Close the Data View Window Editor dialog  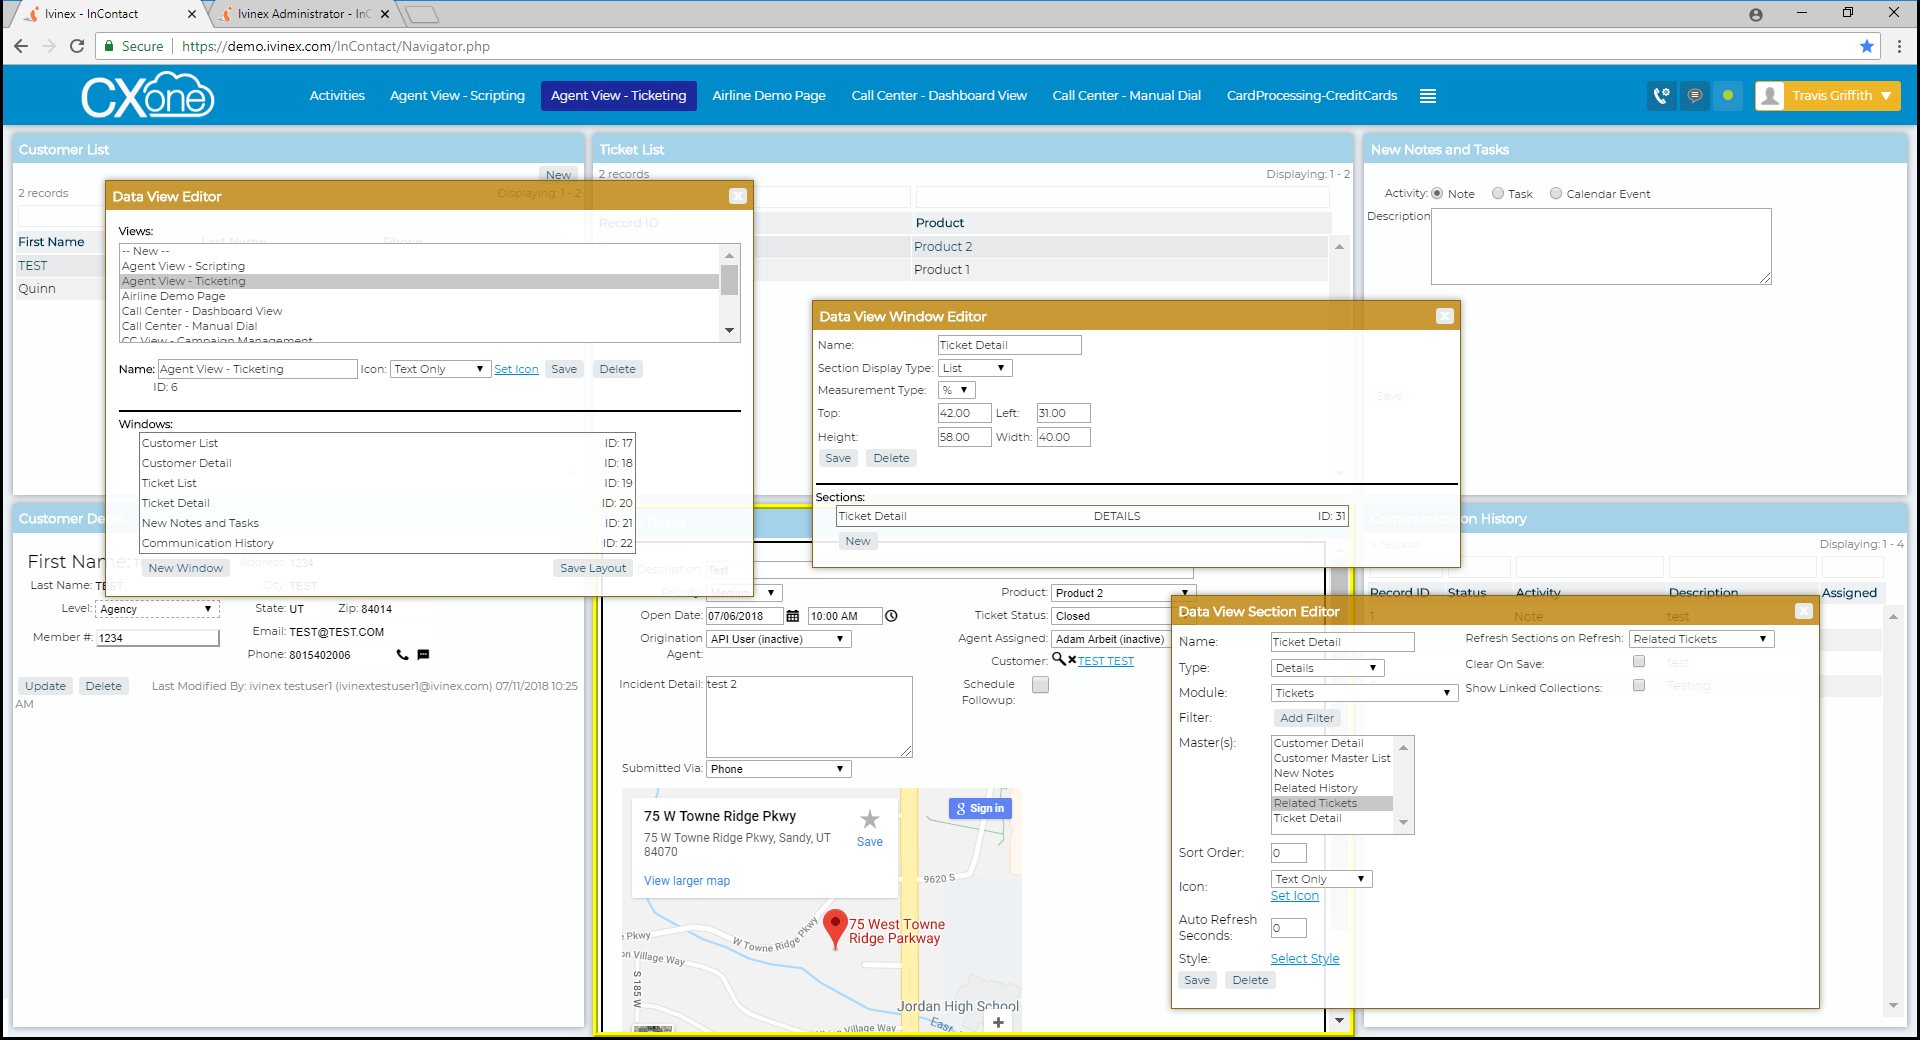[x=1445, y=316]
